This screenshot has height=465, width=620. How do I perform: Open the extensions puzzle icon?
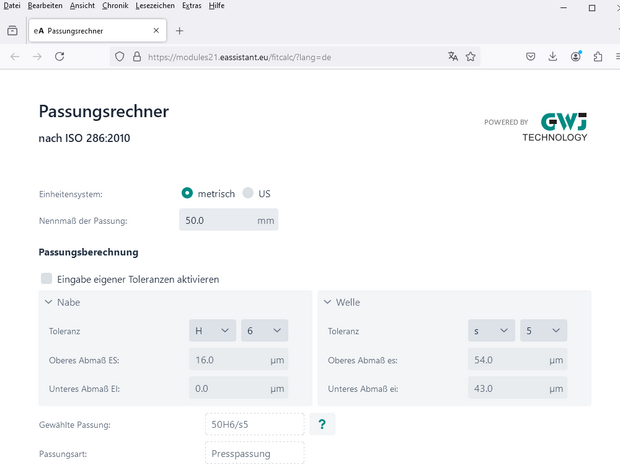pos(598,57)
